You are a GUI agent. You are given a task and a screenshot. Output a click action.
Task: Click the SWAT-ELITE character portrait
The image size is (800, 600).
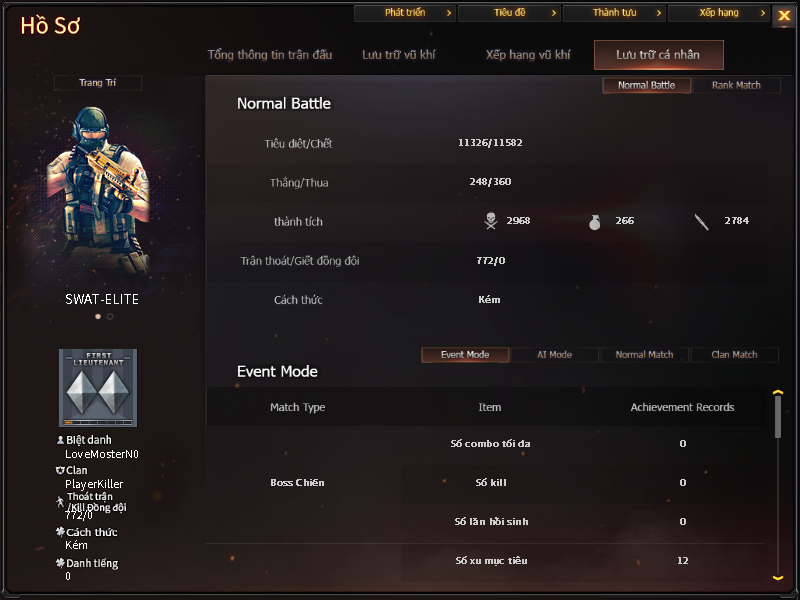pos(98,194)
